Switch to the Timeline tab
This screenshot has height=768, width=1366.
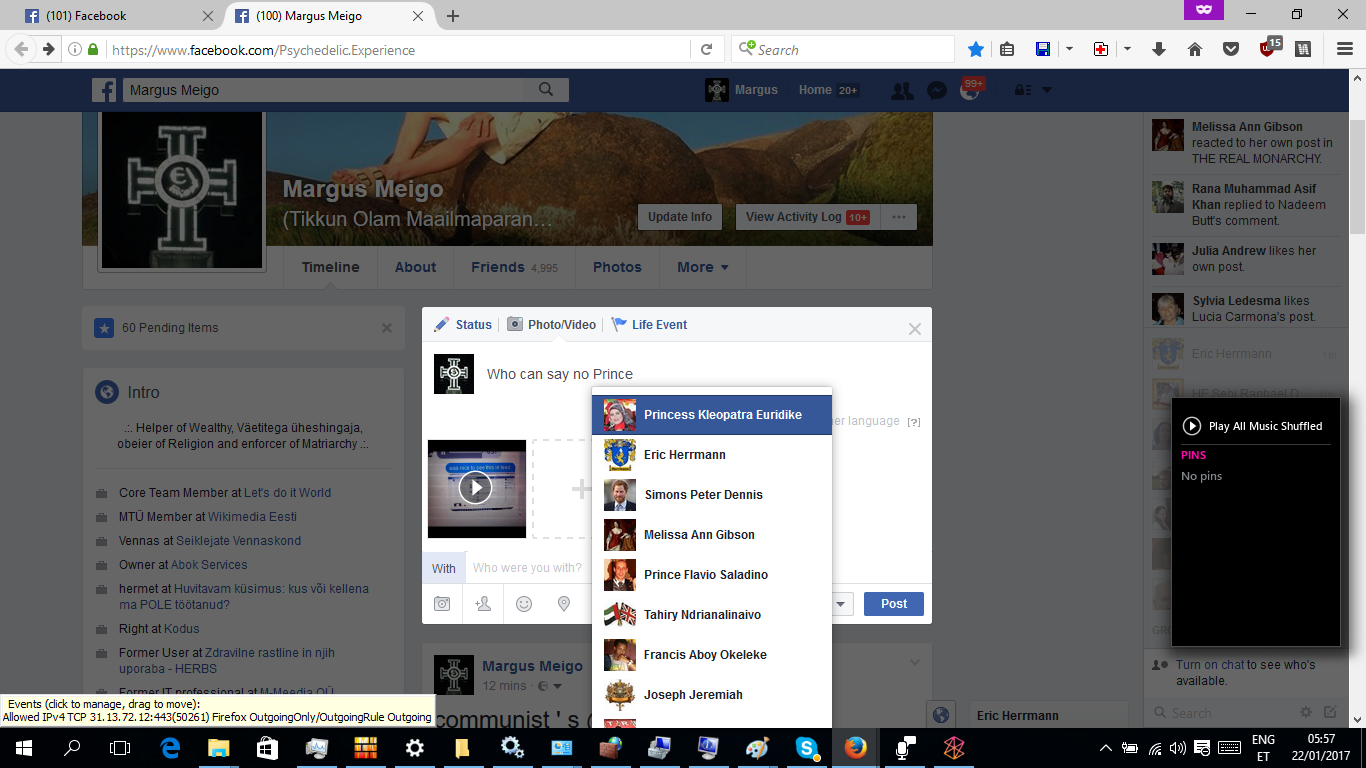[x=331, y=267]
